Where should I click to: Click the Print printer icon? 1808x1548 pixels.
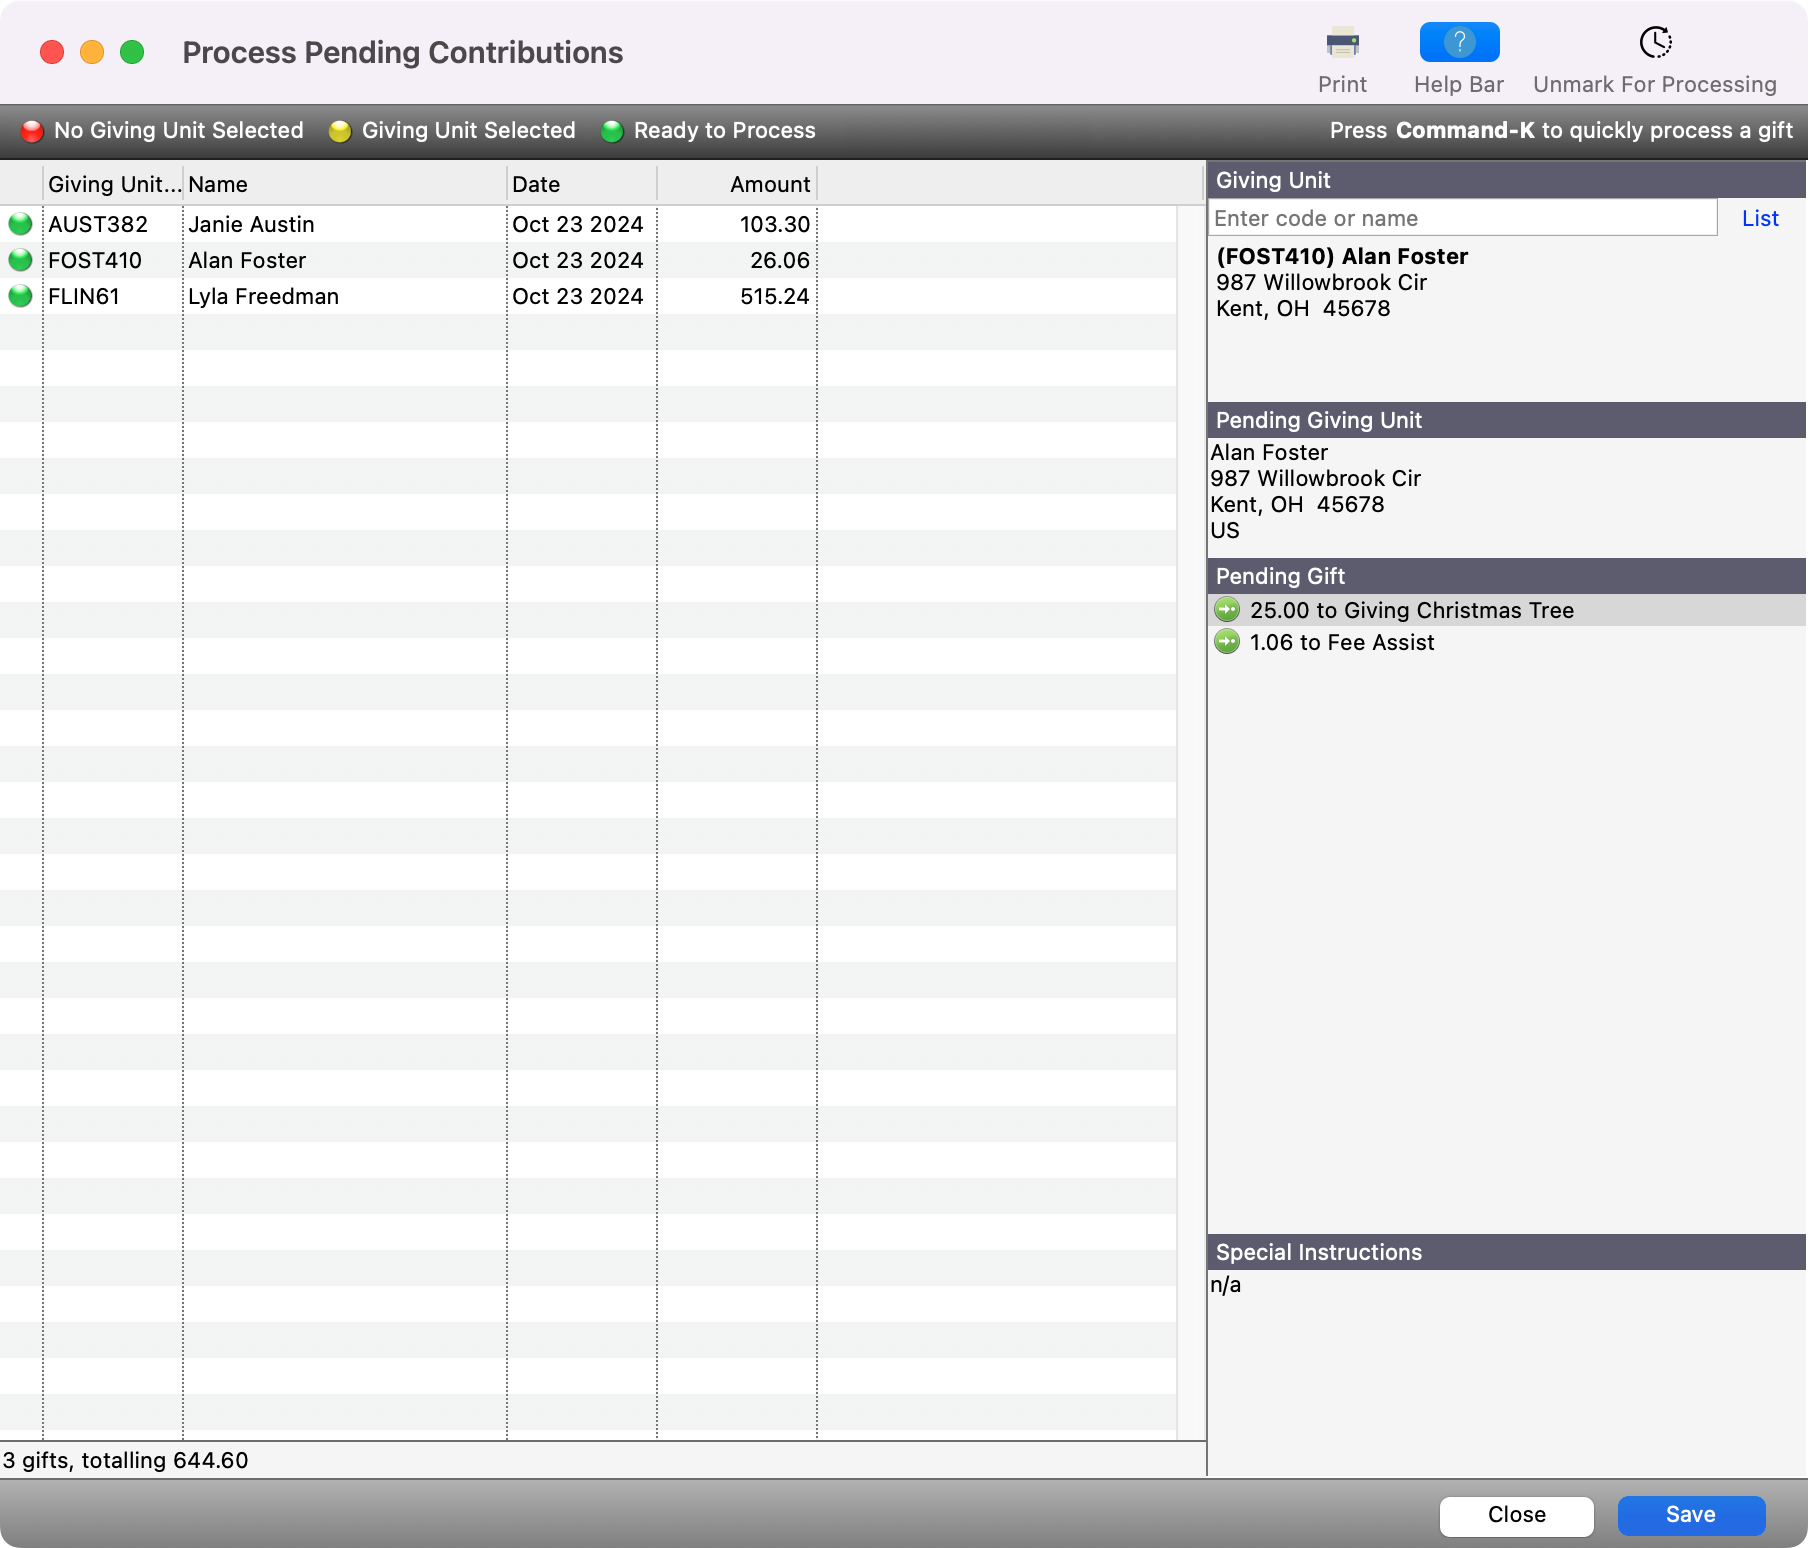point(1342,44)
